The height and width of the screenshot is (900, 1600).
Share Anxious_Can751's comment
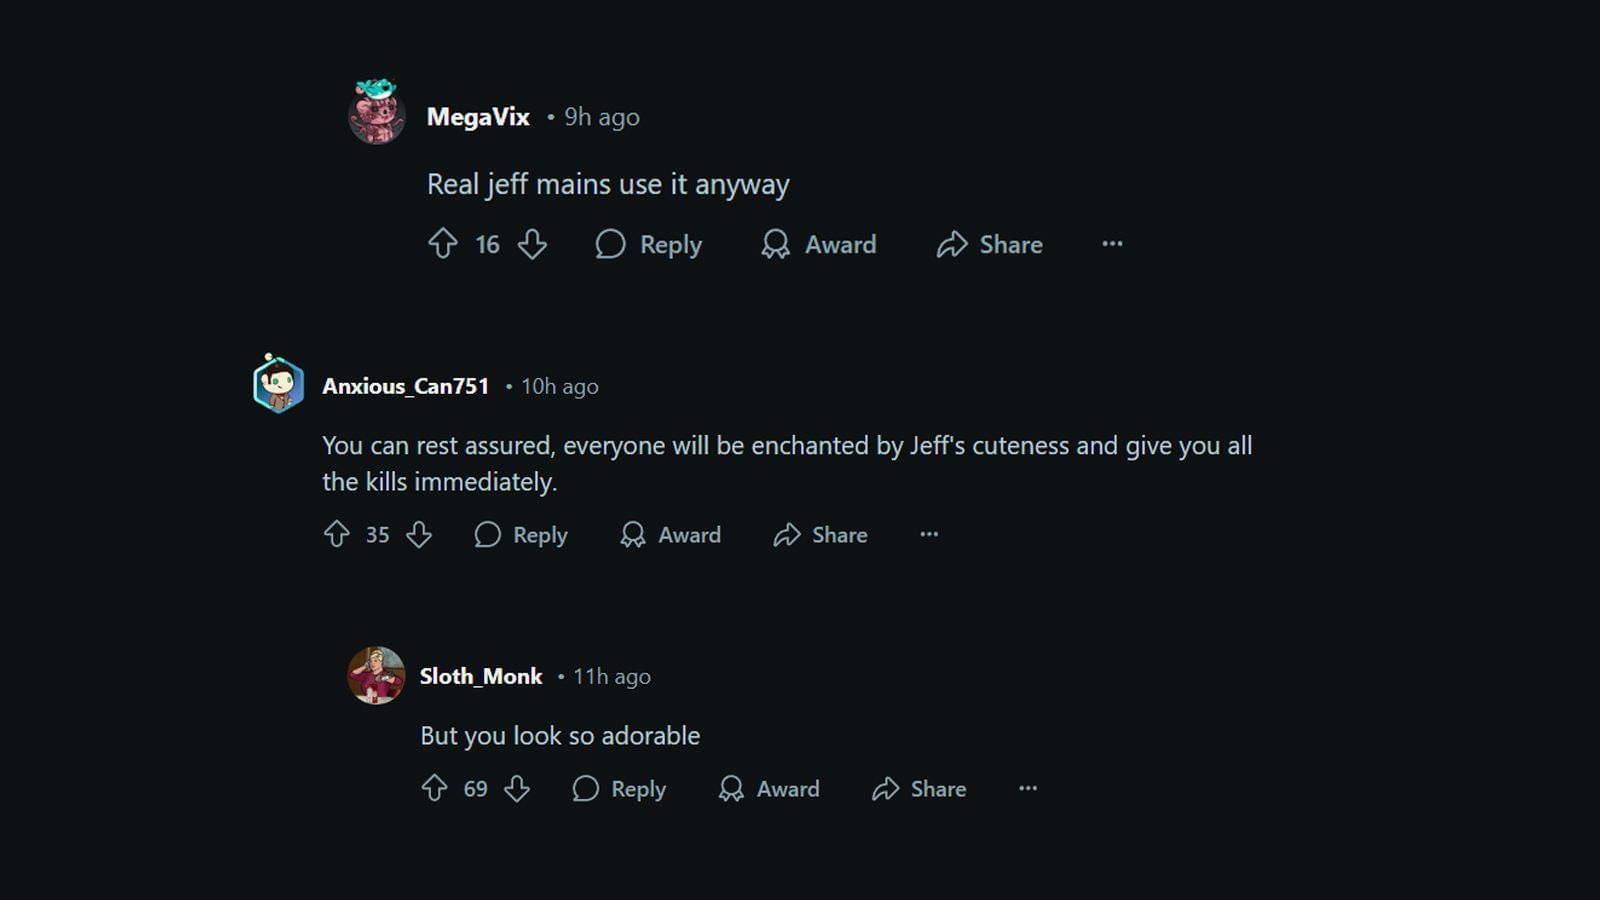coord(820,535)
